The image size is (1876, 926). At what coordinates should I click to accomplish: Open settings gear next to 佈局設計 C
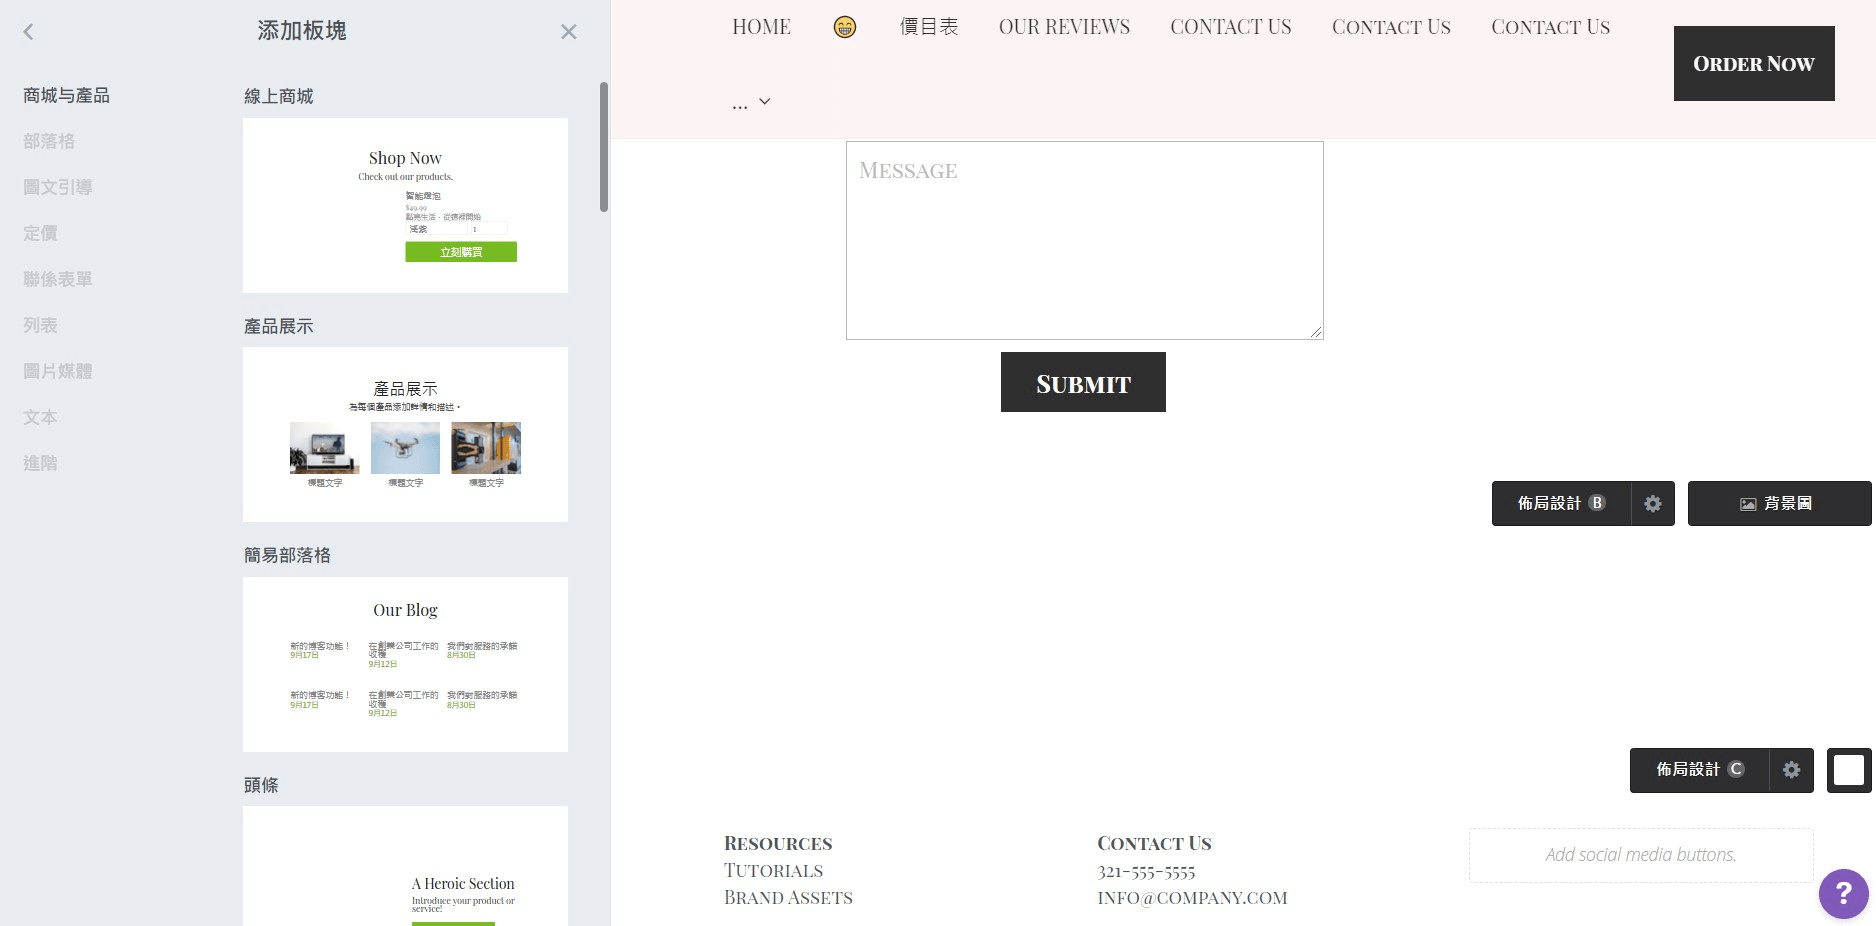pos(1791,770)
